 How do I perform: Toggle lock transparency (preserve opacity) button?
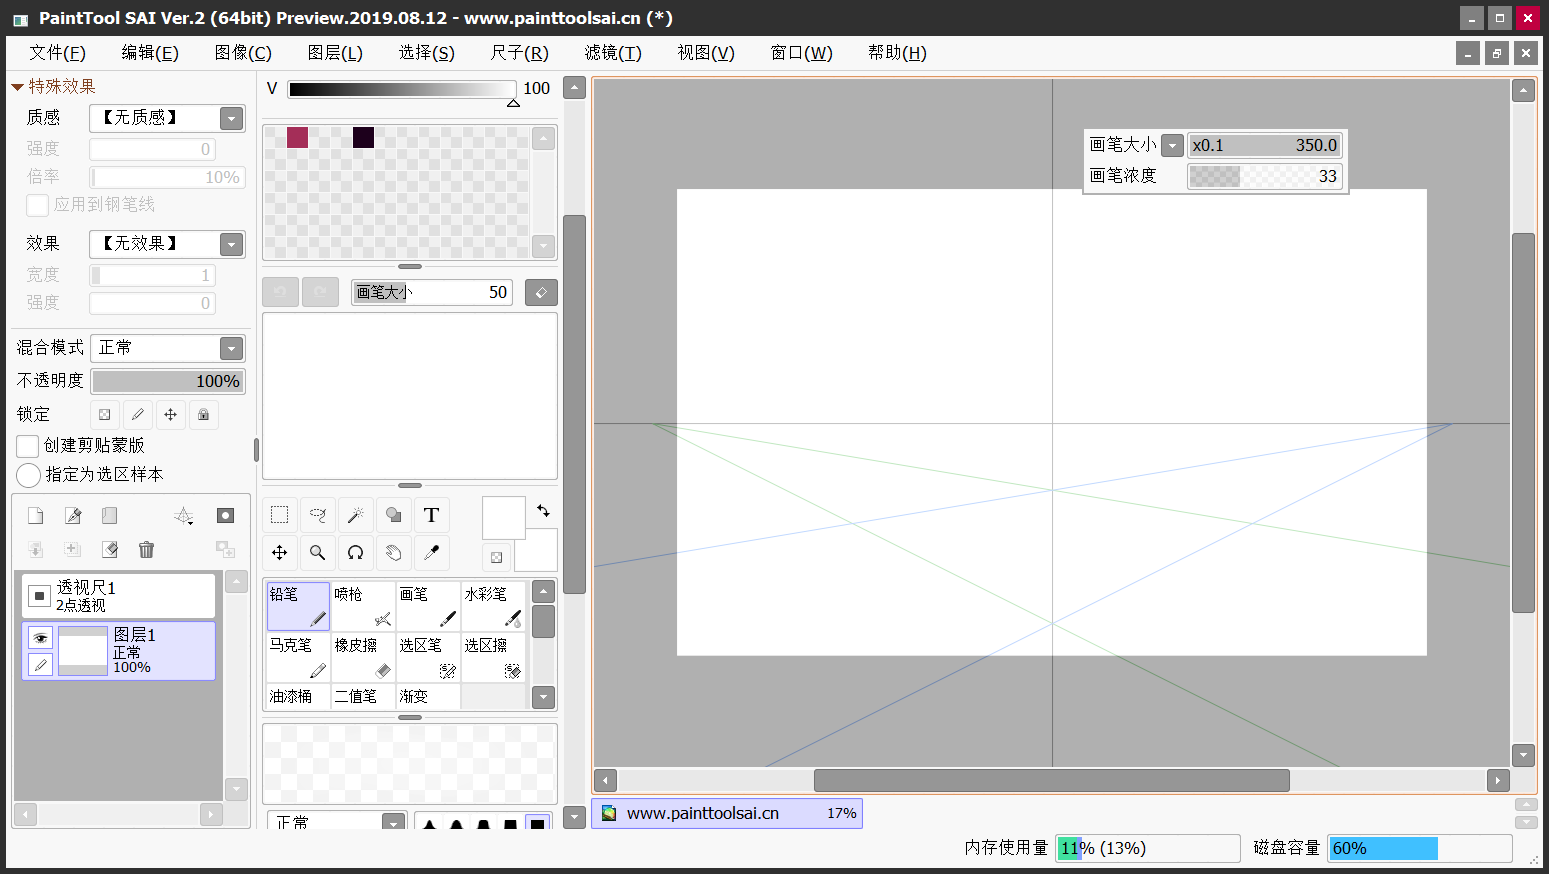click(x=104, y=414)
